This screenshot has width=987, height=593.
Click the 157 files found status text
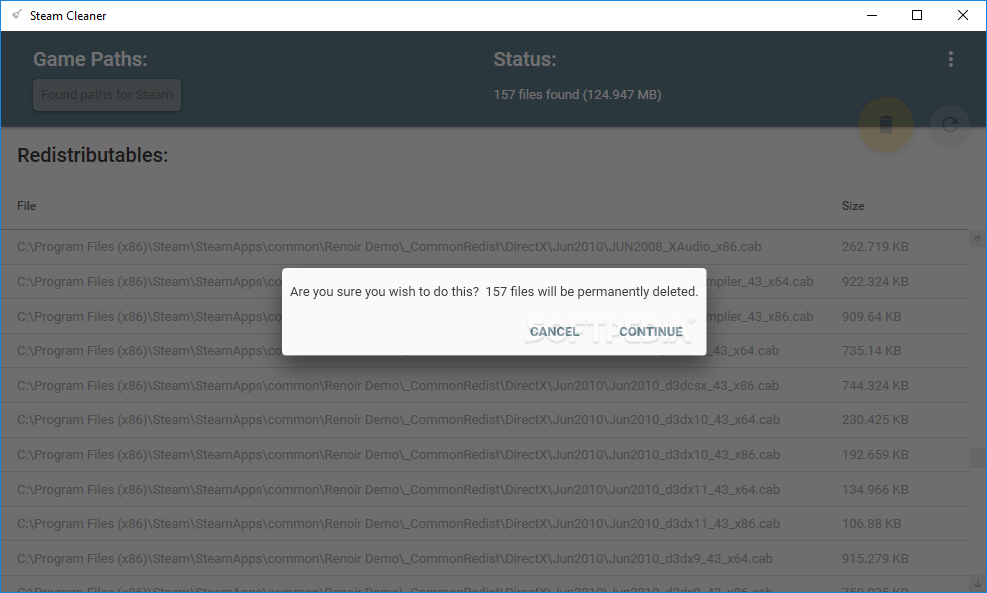point(577,94)
